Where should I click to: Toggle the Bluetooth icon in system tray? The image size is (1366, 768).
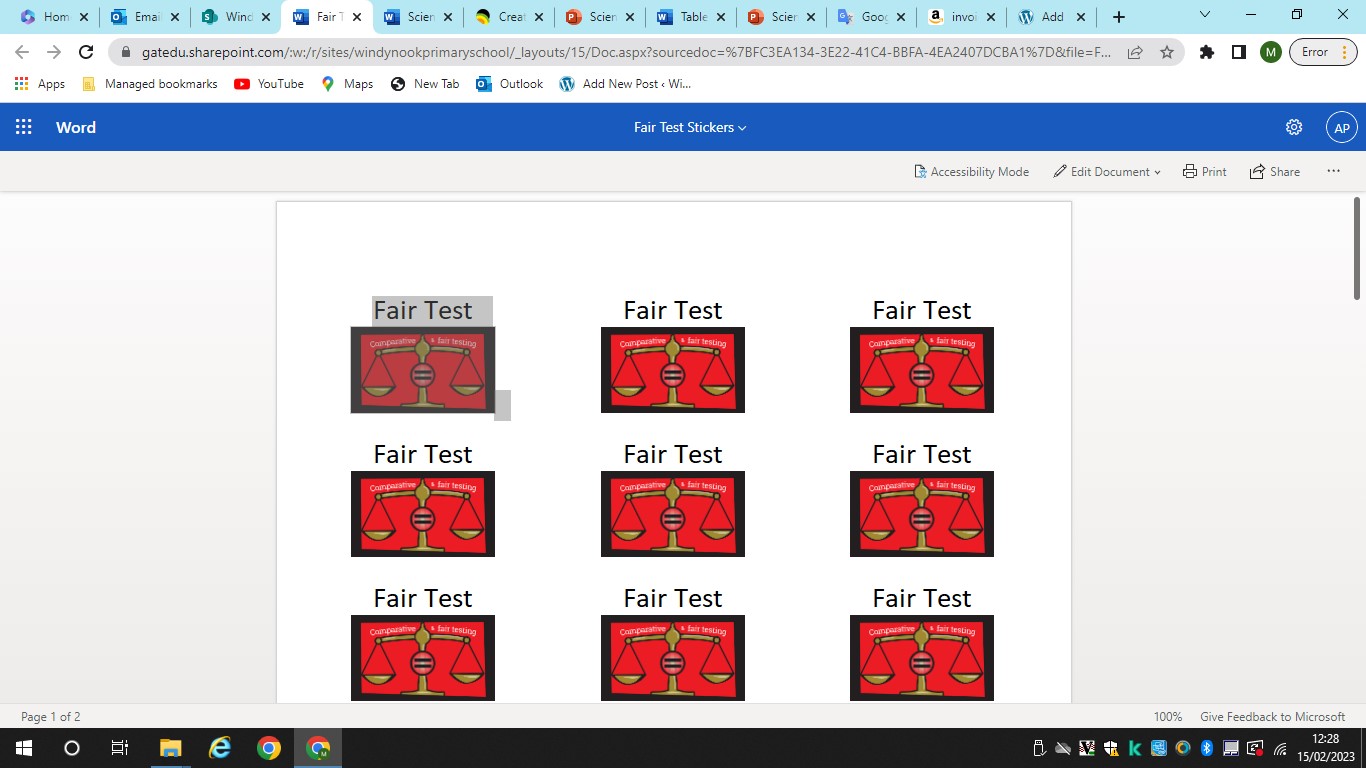click(x=1207, y=747)
